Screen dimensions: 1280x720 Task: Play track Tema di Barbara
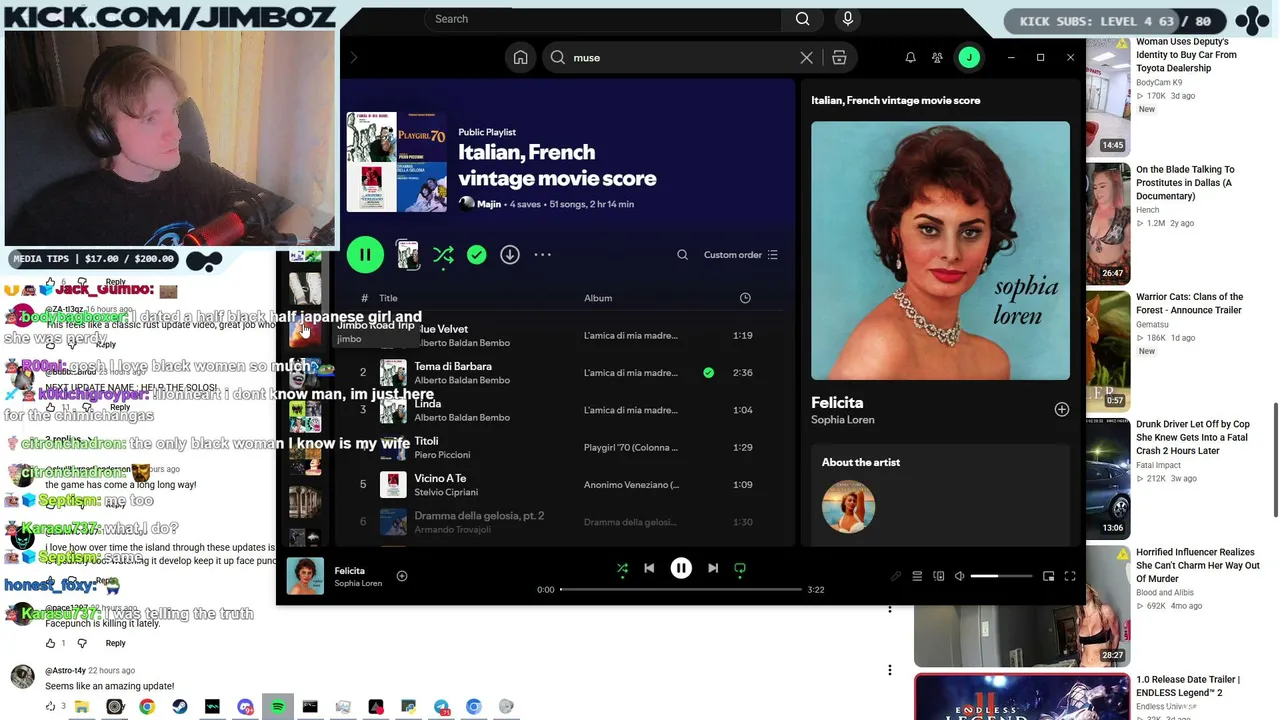[453, 366]
